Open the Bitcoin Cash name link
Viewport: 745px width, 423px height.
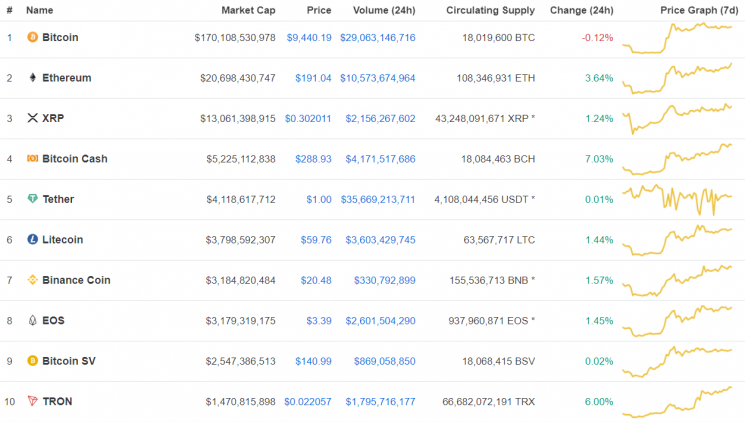click(x=75, y=158)
